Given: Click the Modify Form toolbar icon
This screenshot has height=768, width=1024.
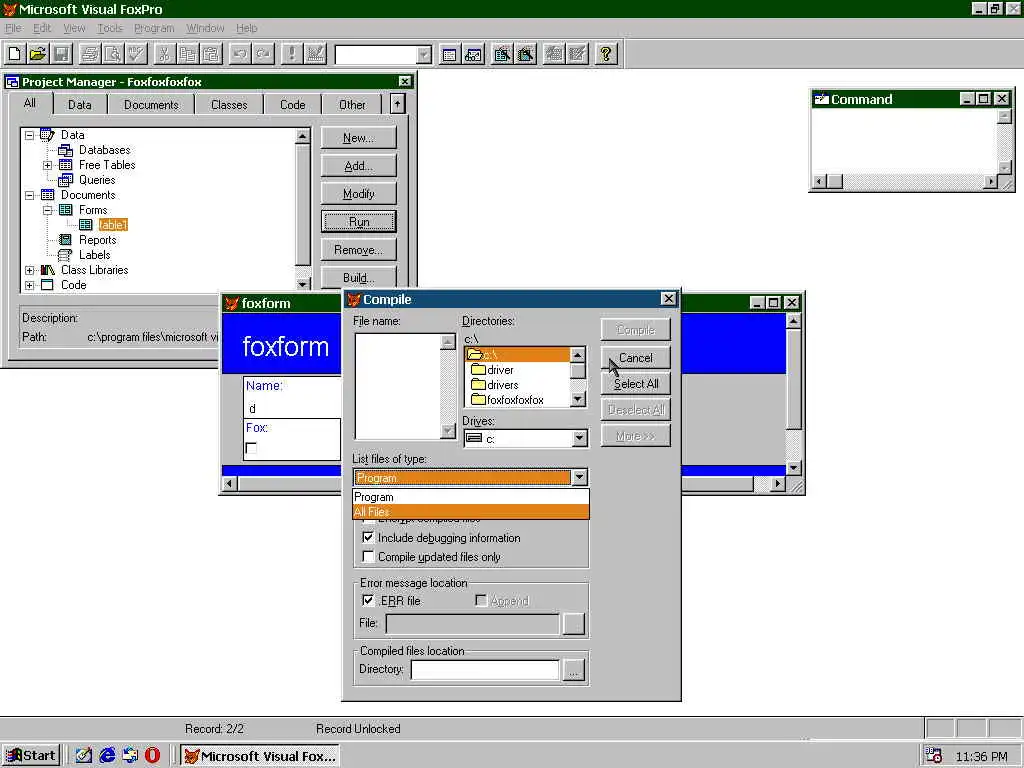Looking at the screenshot, I should tap(315, 54).
